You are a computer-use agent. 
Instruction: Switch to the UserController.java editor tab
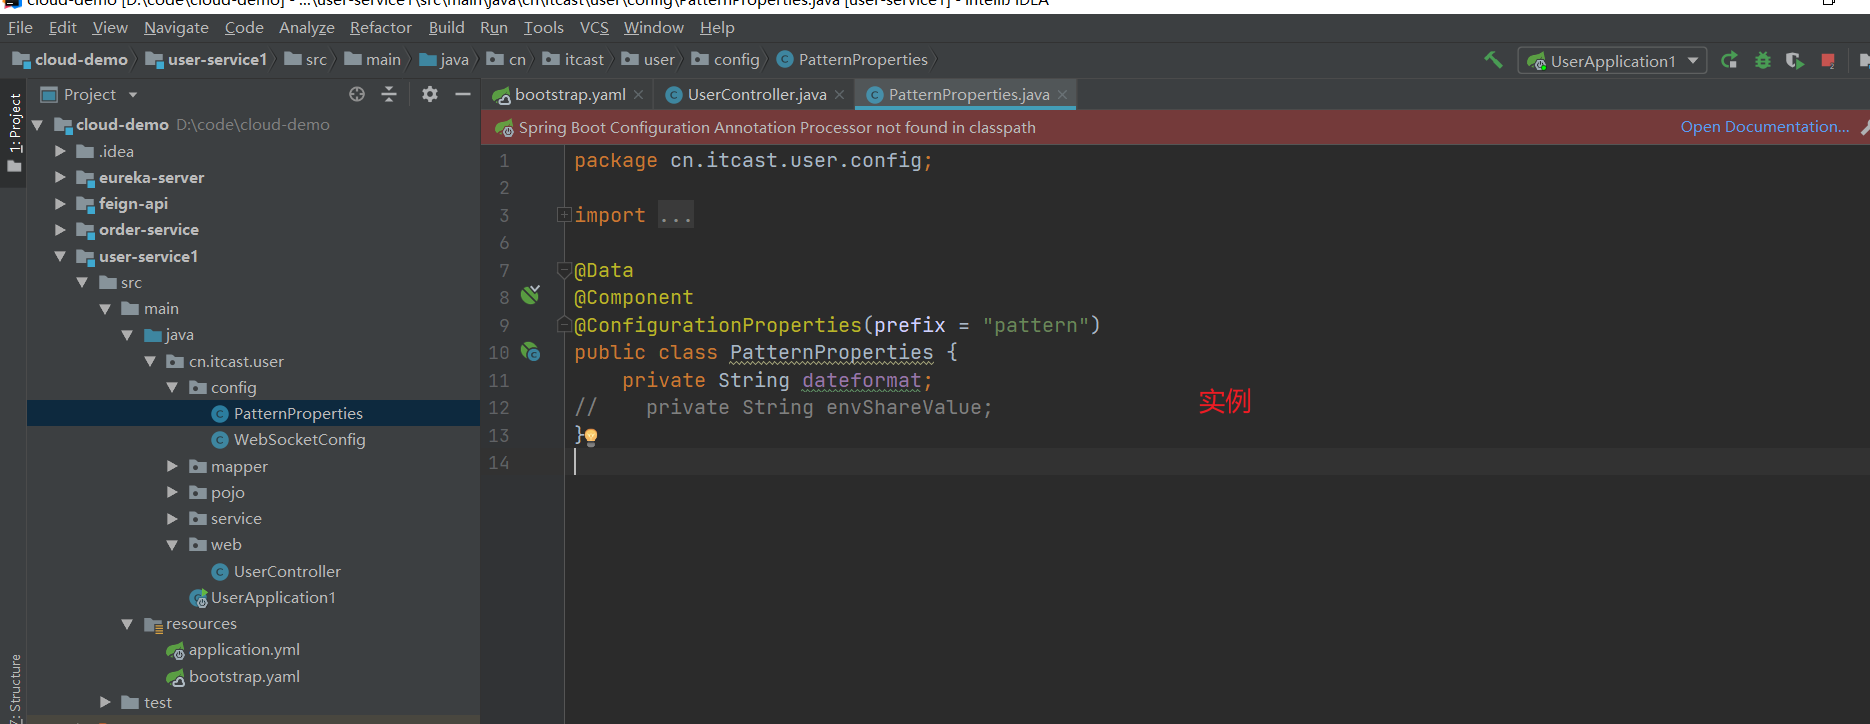click(757, 95)
